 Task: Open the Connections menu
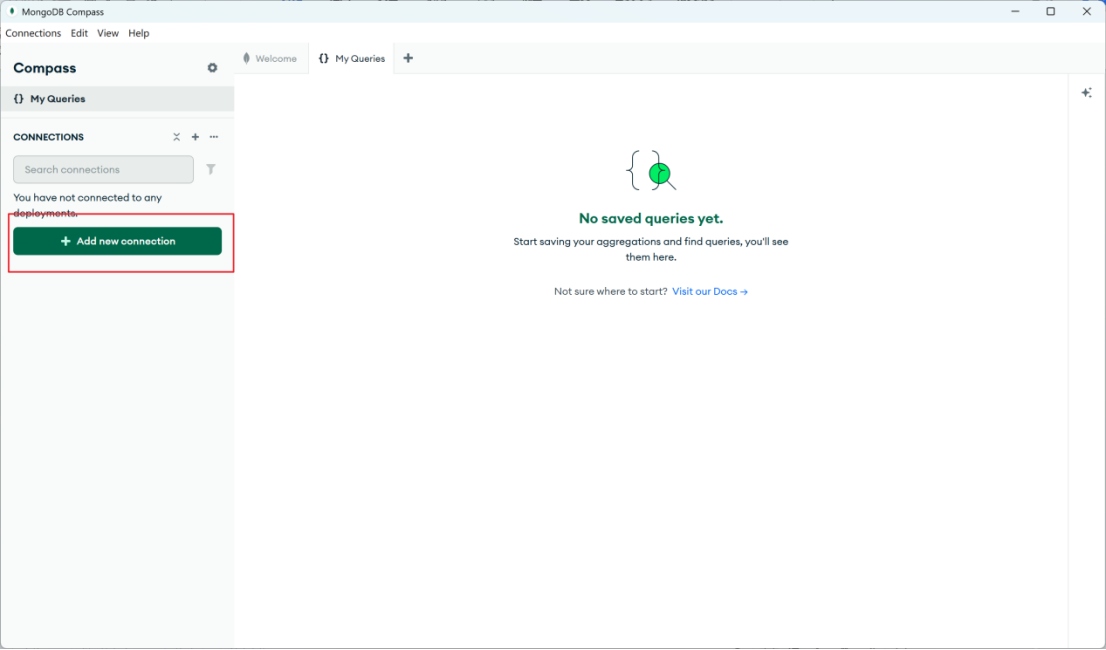(x=33, y=33)
